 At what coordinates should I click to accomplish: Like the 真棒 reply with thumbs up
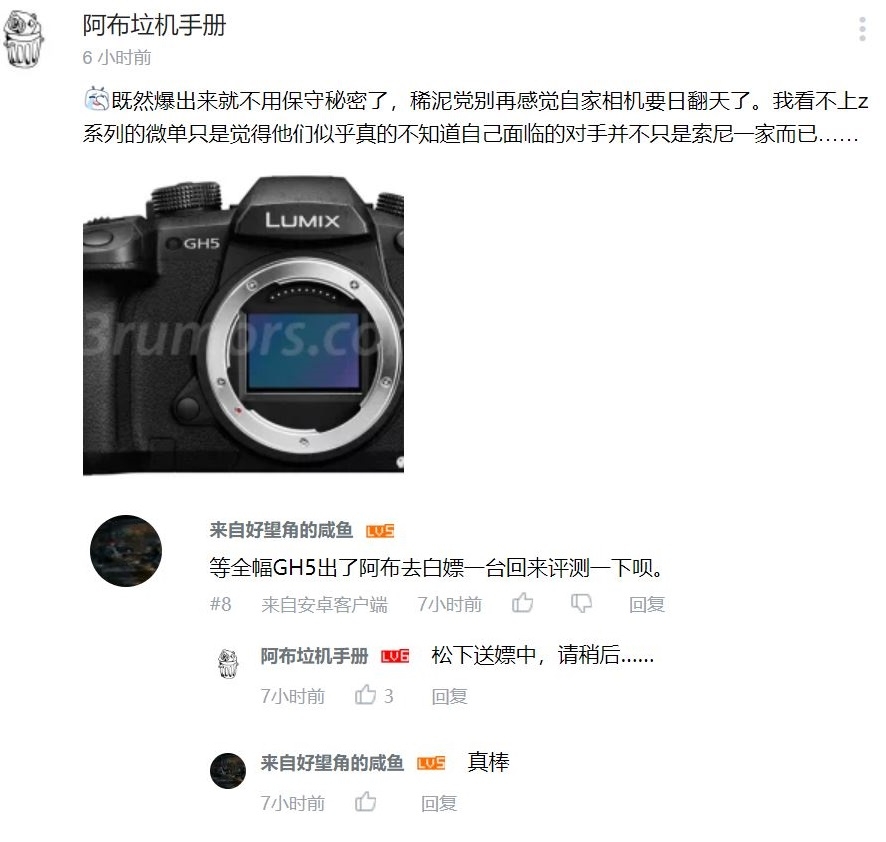tap(366, 802)
